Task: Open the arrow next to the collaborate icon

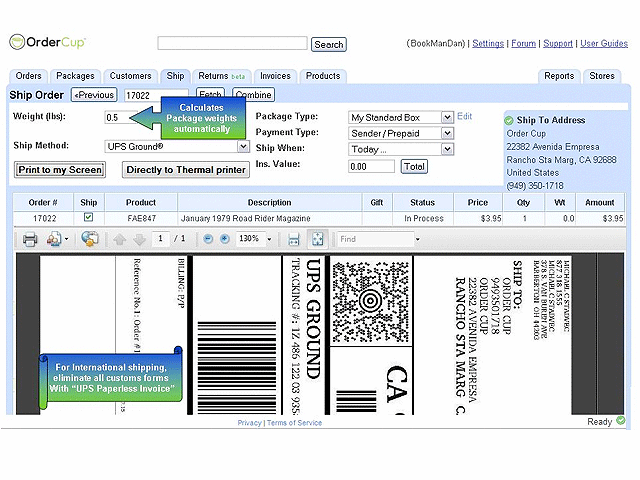Action: pyautogui.click(x=67, y=239)
